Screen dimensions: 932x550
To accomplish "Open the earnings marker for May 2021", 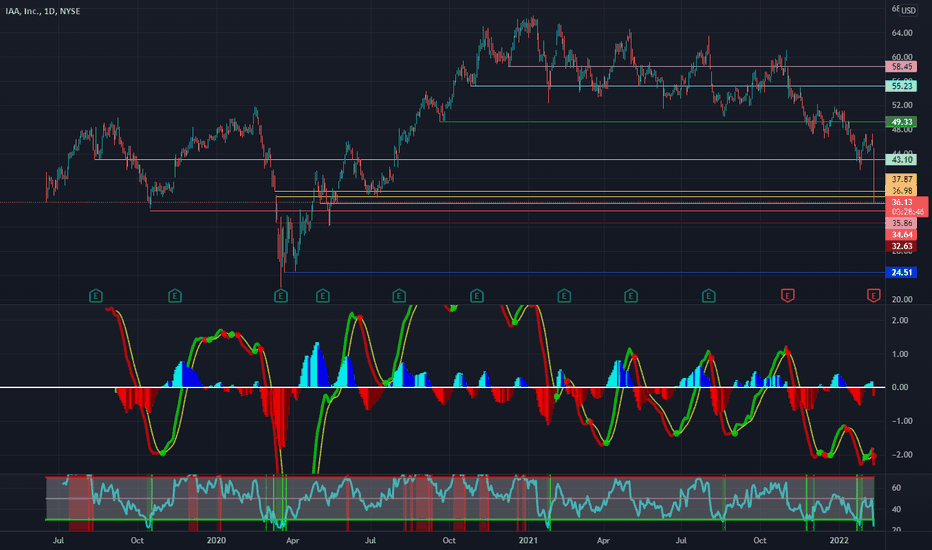I will pyautogui.click(x=631, y=296).
